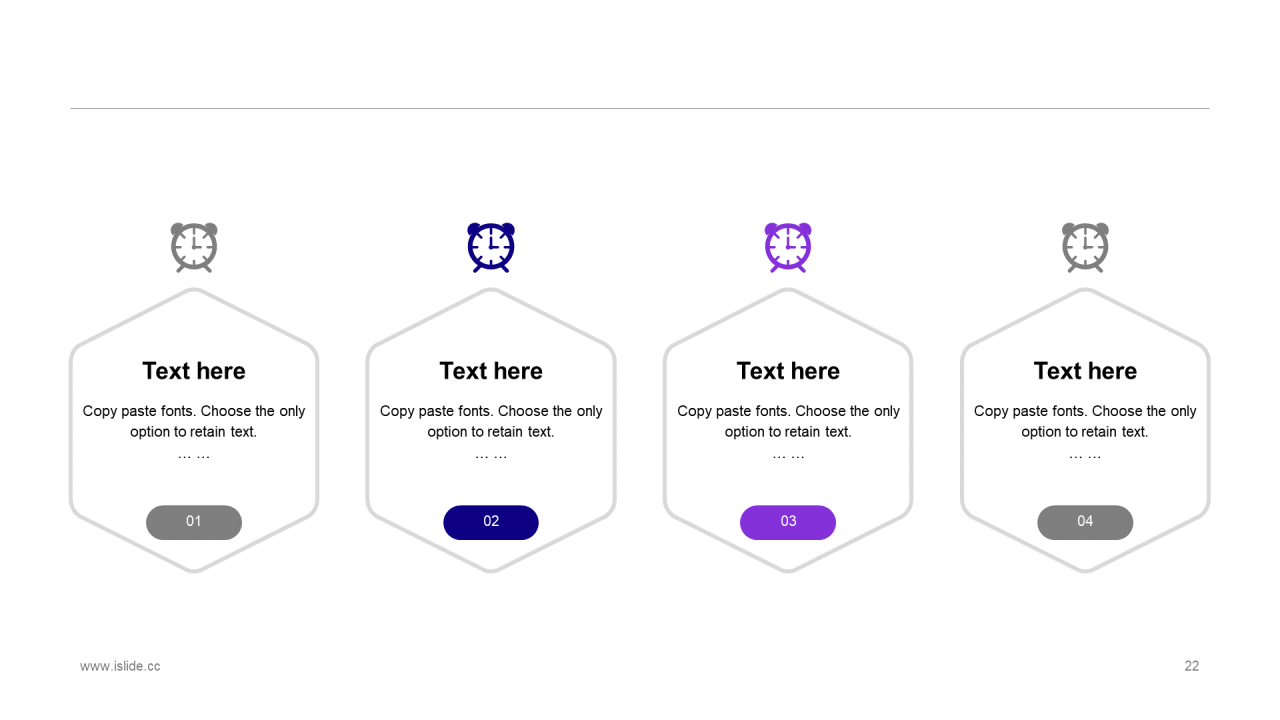Click the gray alarm clock above card 01
Image resolution: width=1280 pixels, height=720 pixels.
click(x=194, y=247)
